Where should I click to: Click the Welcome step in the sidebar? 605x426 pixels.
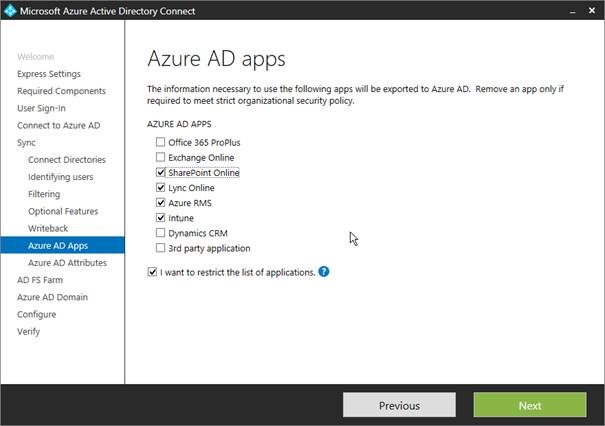[x=35, y=57]
